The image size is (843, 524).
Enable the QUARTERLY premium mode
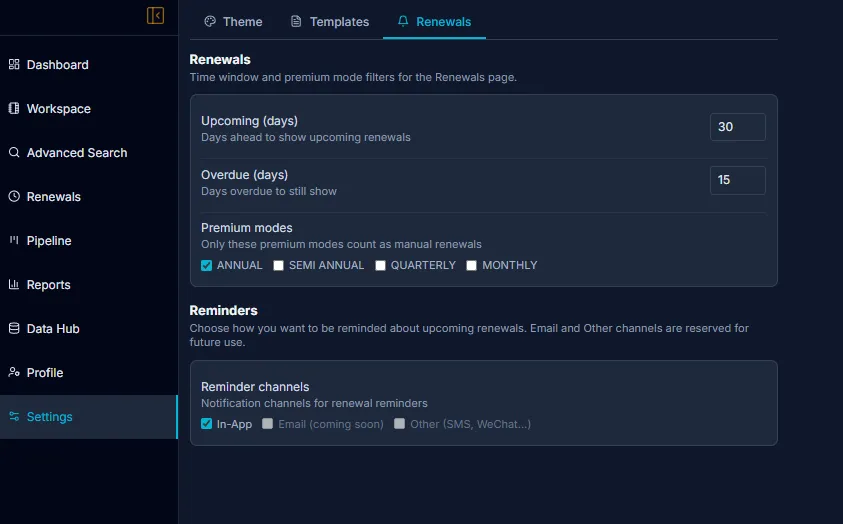(380, 265)
